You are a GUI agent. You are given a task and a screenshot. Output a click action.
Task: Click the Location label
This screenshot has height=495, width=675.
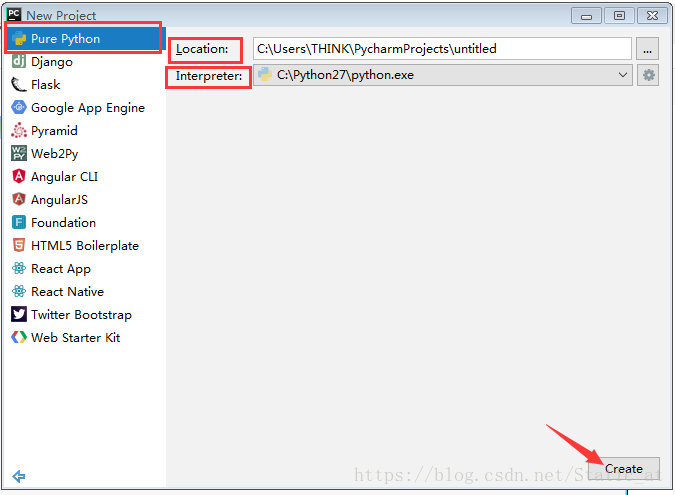pyautogui.click(x=202, y=49)
